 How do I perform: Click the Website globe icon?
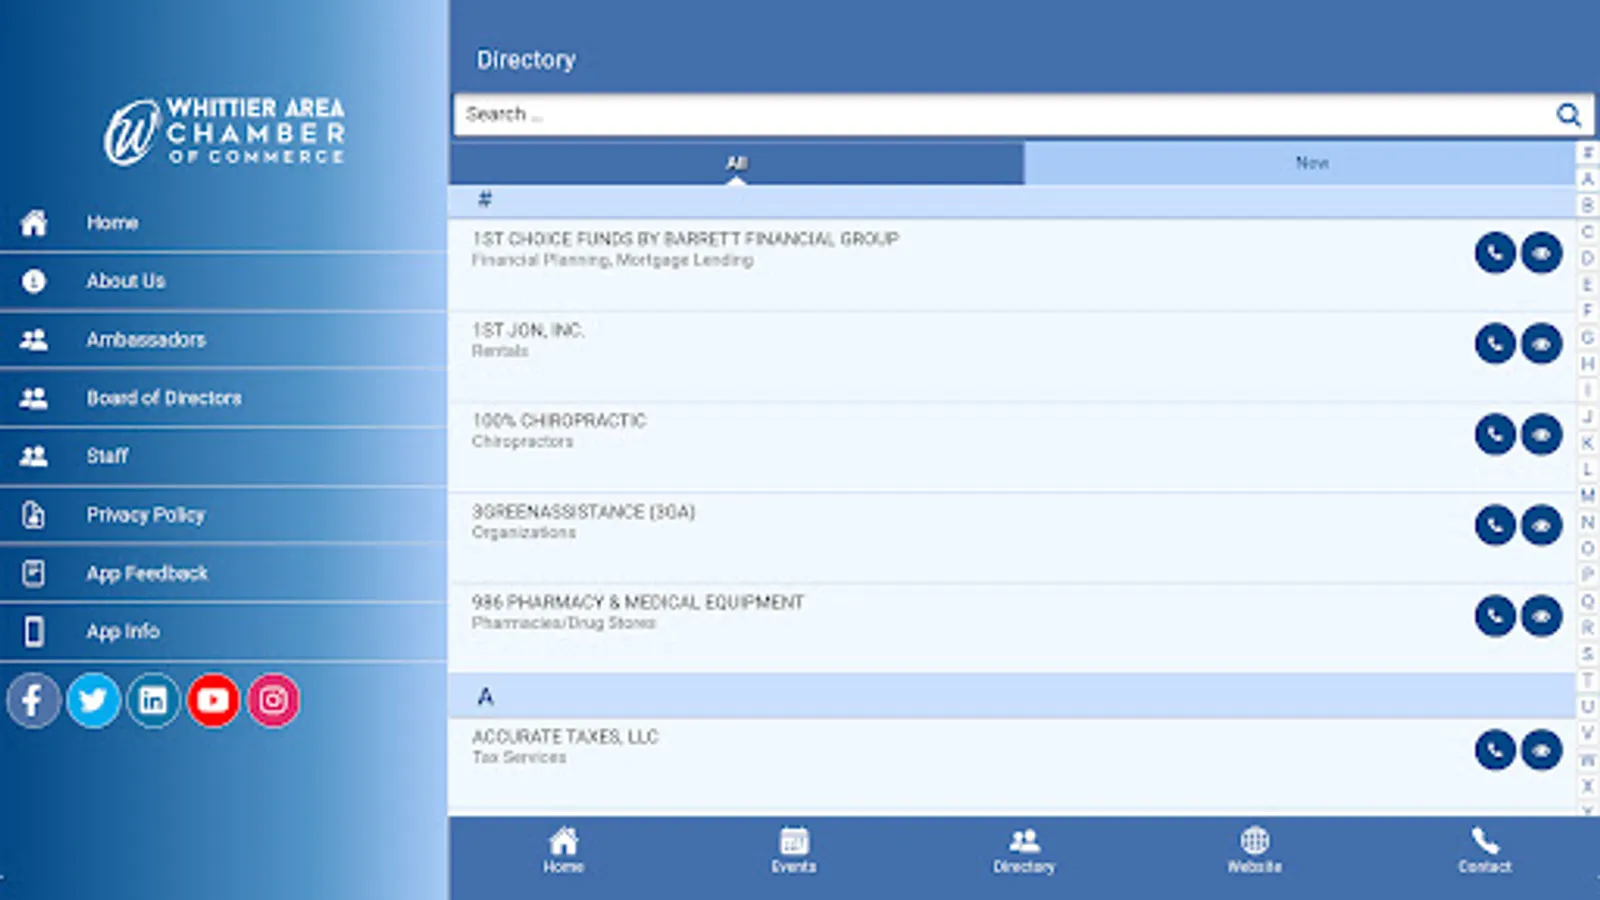pyautogui.click(x=1254, y=843)
